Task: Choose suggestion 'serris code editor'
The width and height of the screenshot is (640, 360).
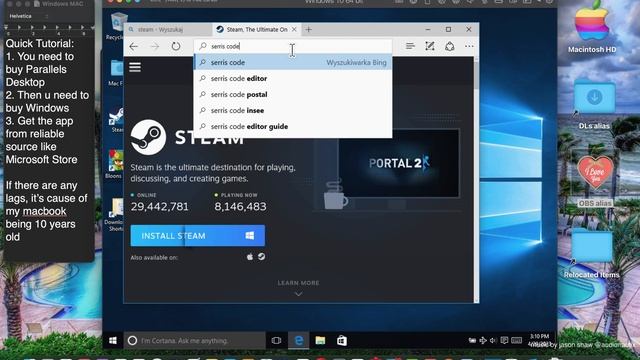Action: click(293, 78)
